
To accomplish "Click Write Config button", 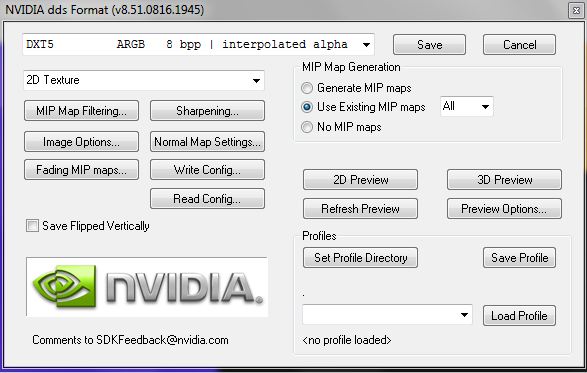I will click(207, 170).
